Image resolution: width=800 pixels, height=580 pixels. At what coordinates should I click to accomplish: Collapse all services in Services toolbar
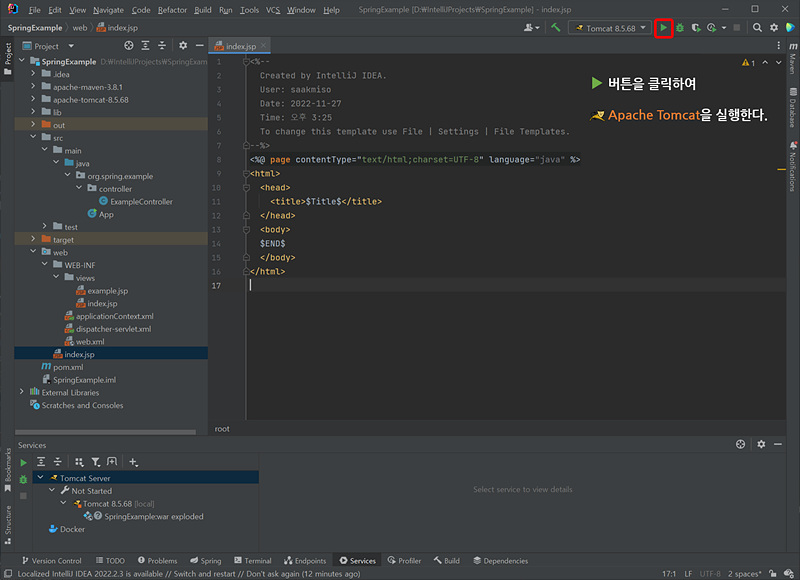pos(58,462)
